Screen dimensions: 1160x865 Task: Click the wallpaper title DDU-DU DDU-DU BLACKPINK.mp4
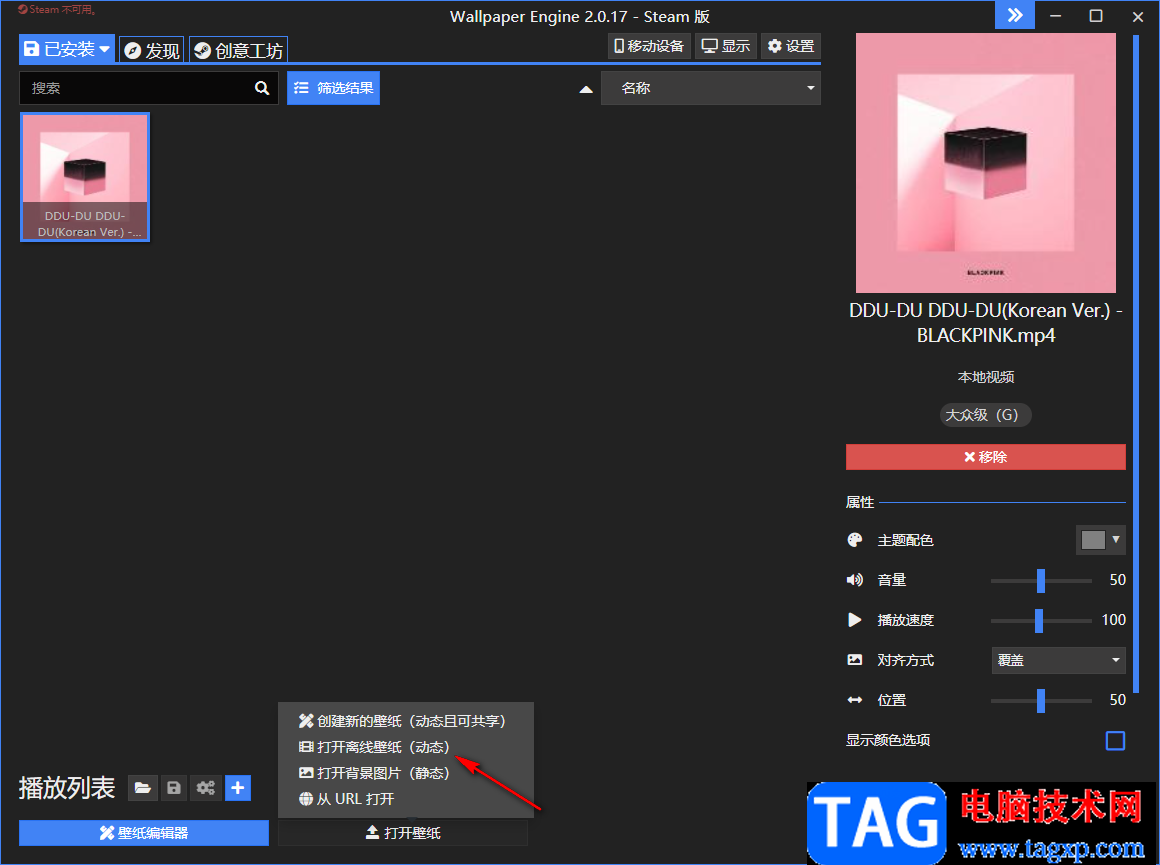(x=985, y=323)
